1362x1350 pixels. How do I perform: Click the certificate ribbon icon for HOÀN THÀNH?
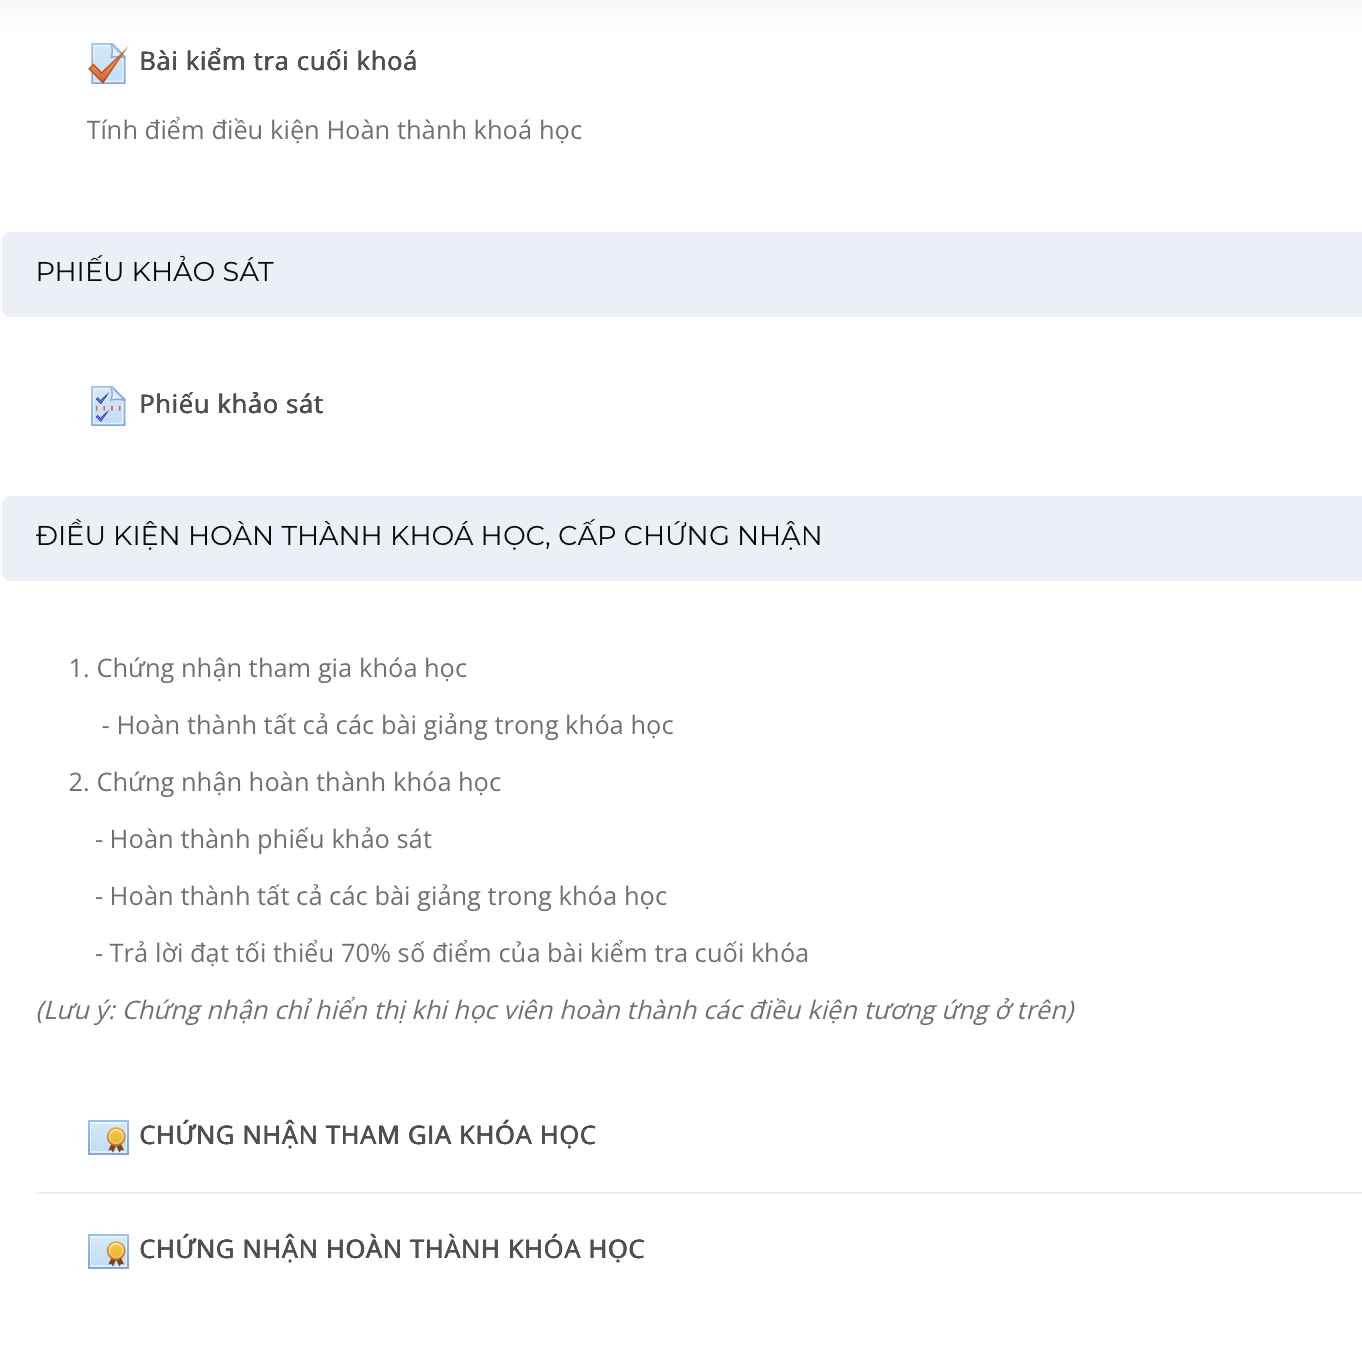pos(108,1251)
